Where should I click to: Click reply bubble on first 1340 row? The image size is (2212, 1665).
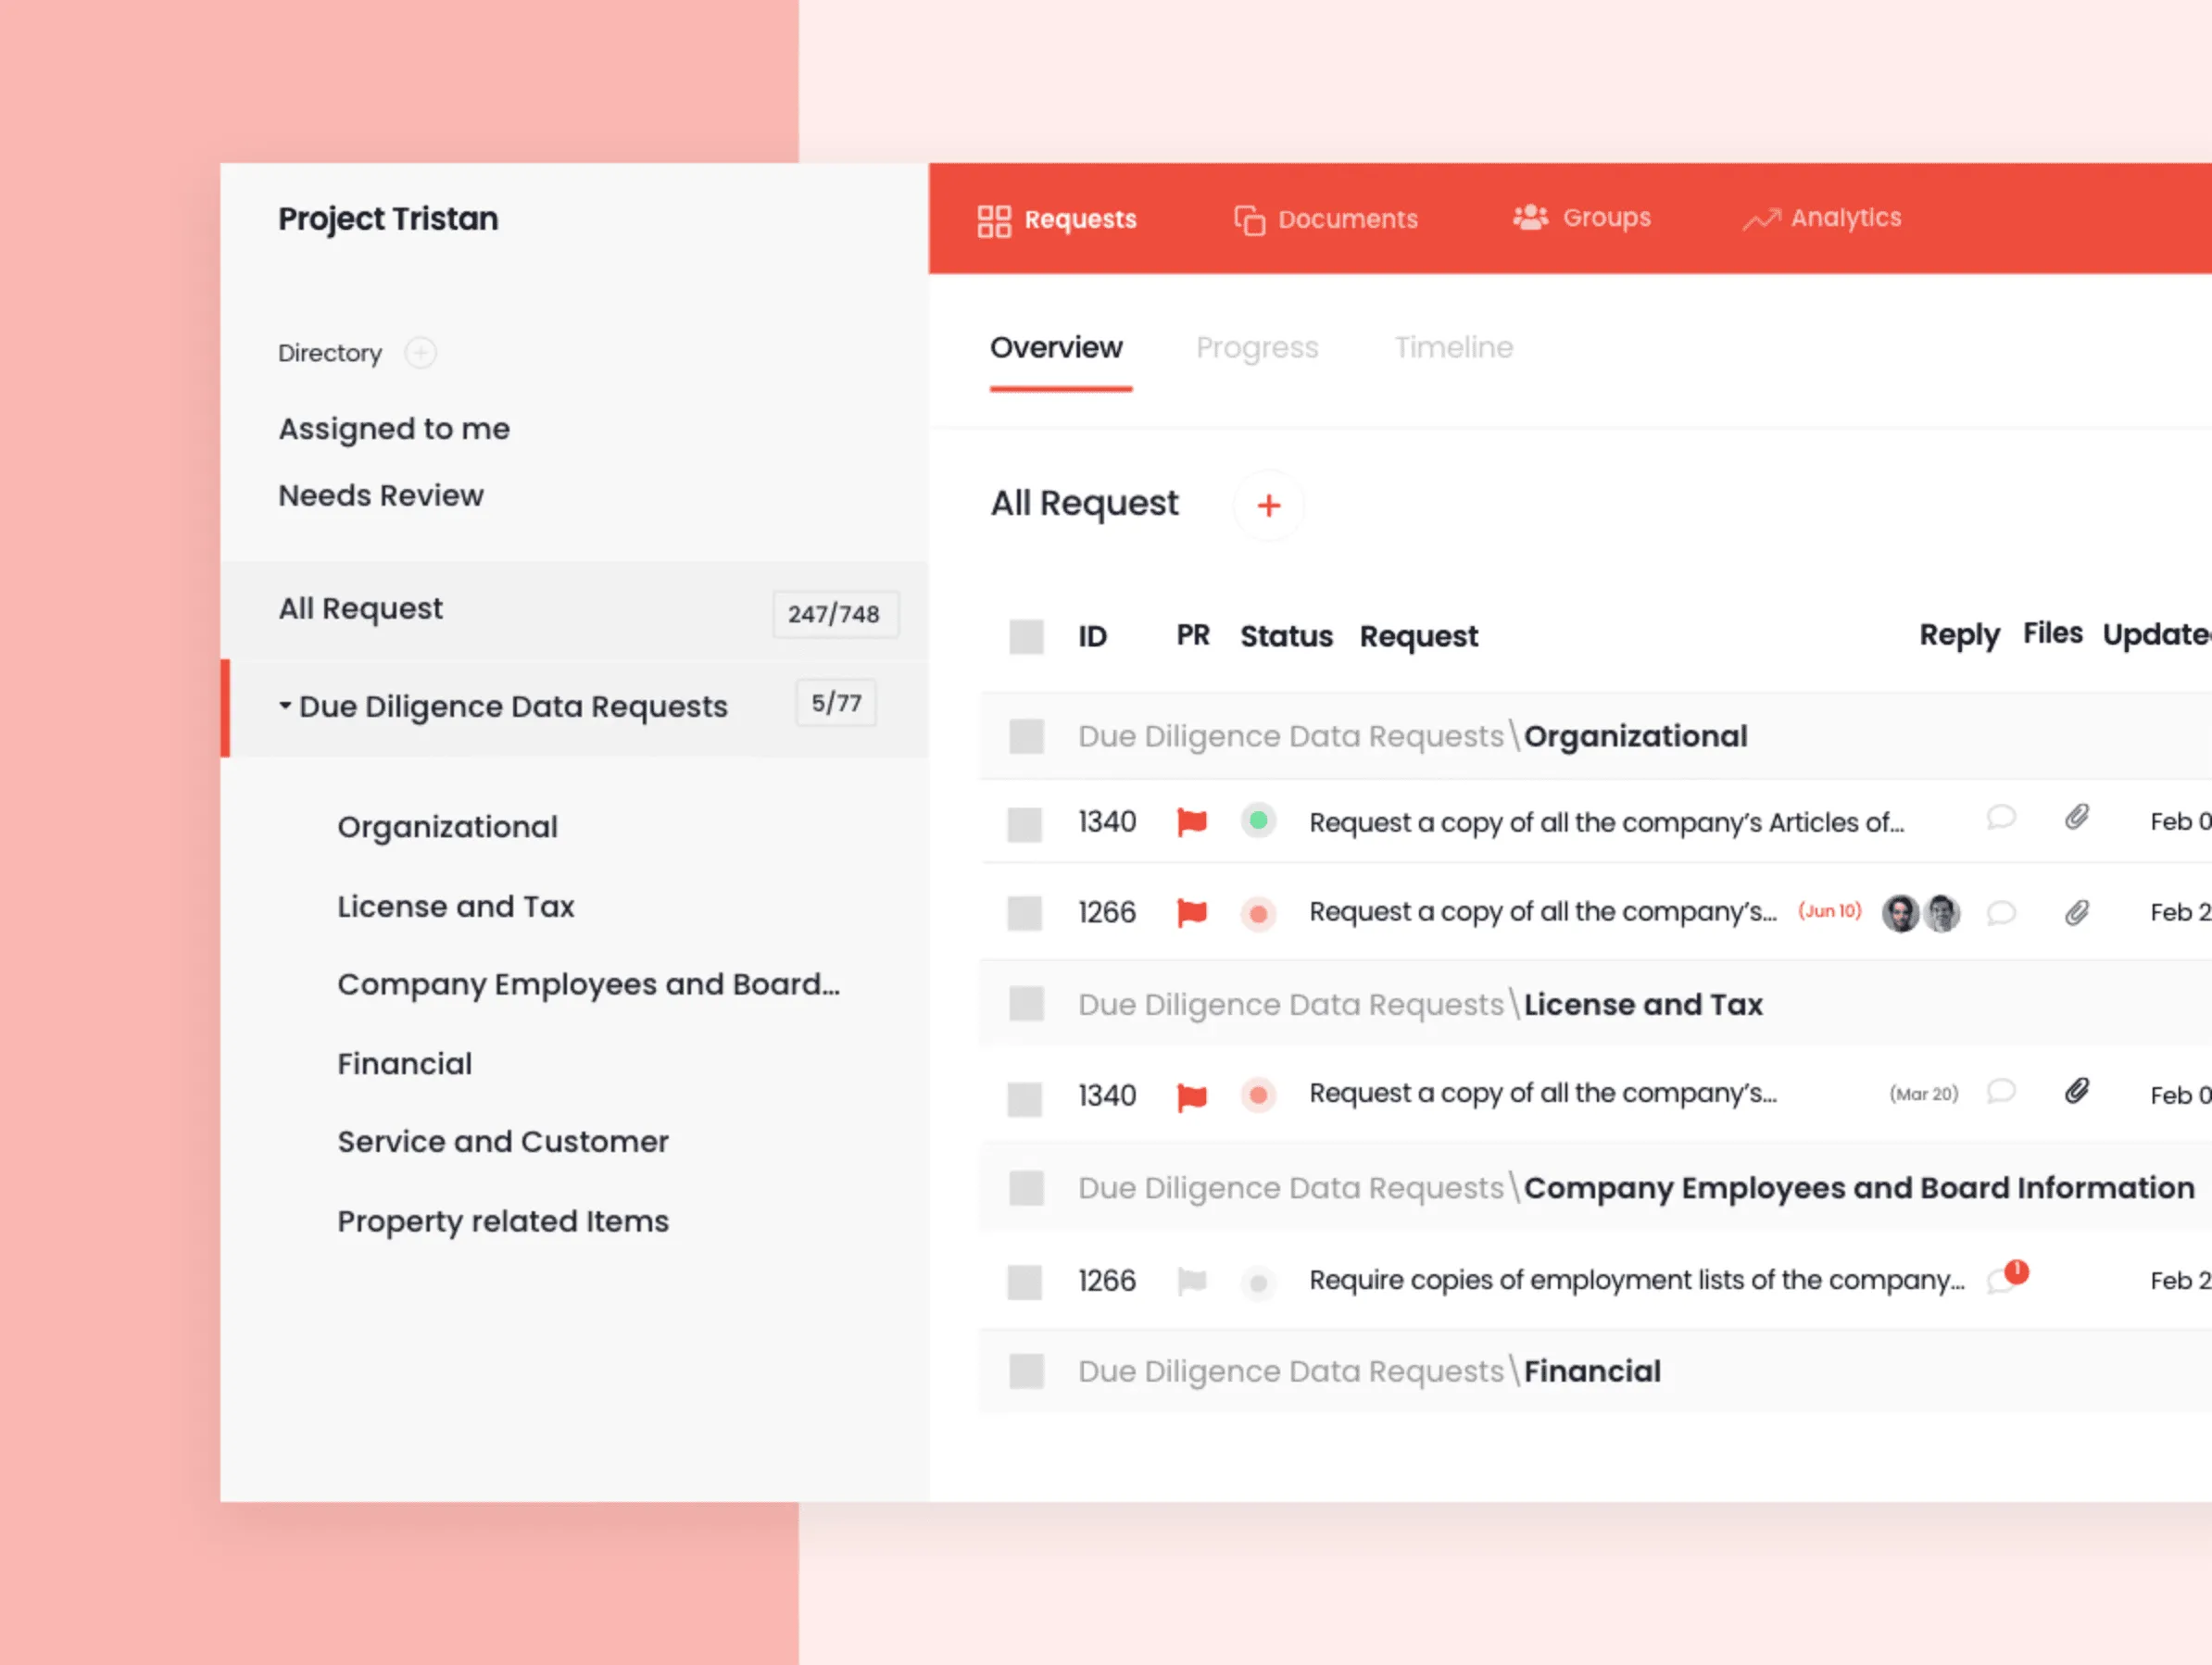coord(2000,818)
